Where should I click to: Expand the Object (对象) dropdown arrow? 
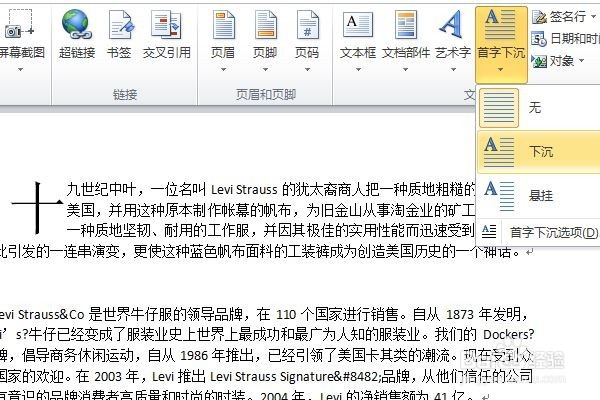tap(582, 60)
